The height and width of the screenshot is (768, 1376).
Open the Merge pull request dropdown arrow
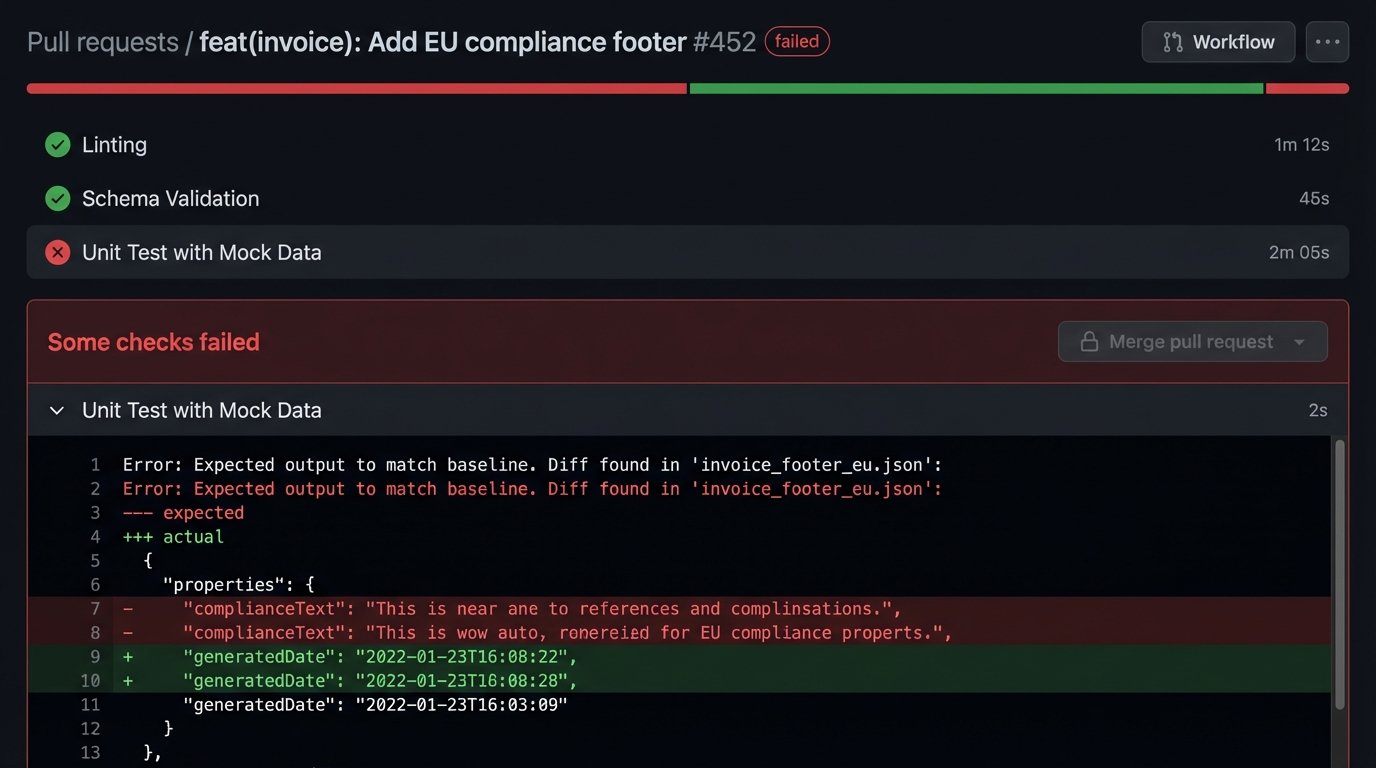pyautogui.click(x=1299, y=342)
